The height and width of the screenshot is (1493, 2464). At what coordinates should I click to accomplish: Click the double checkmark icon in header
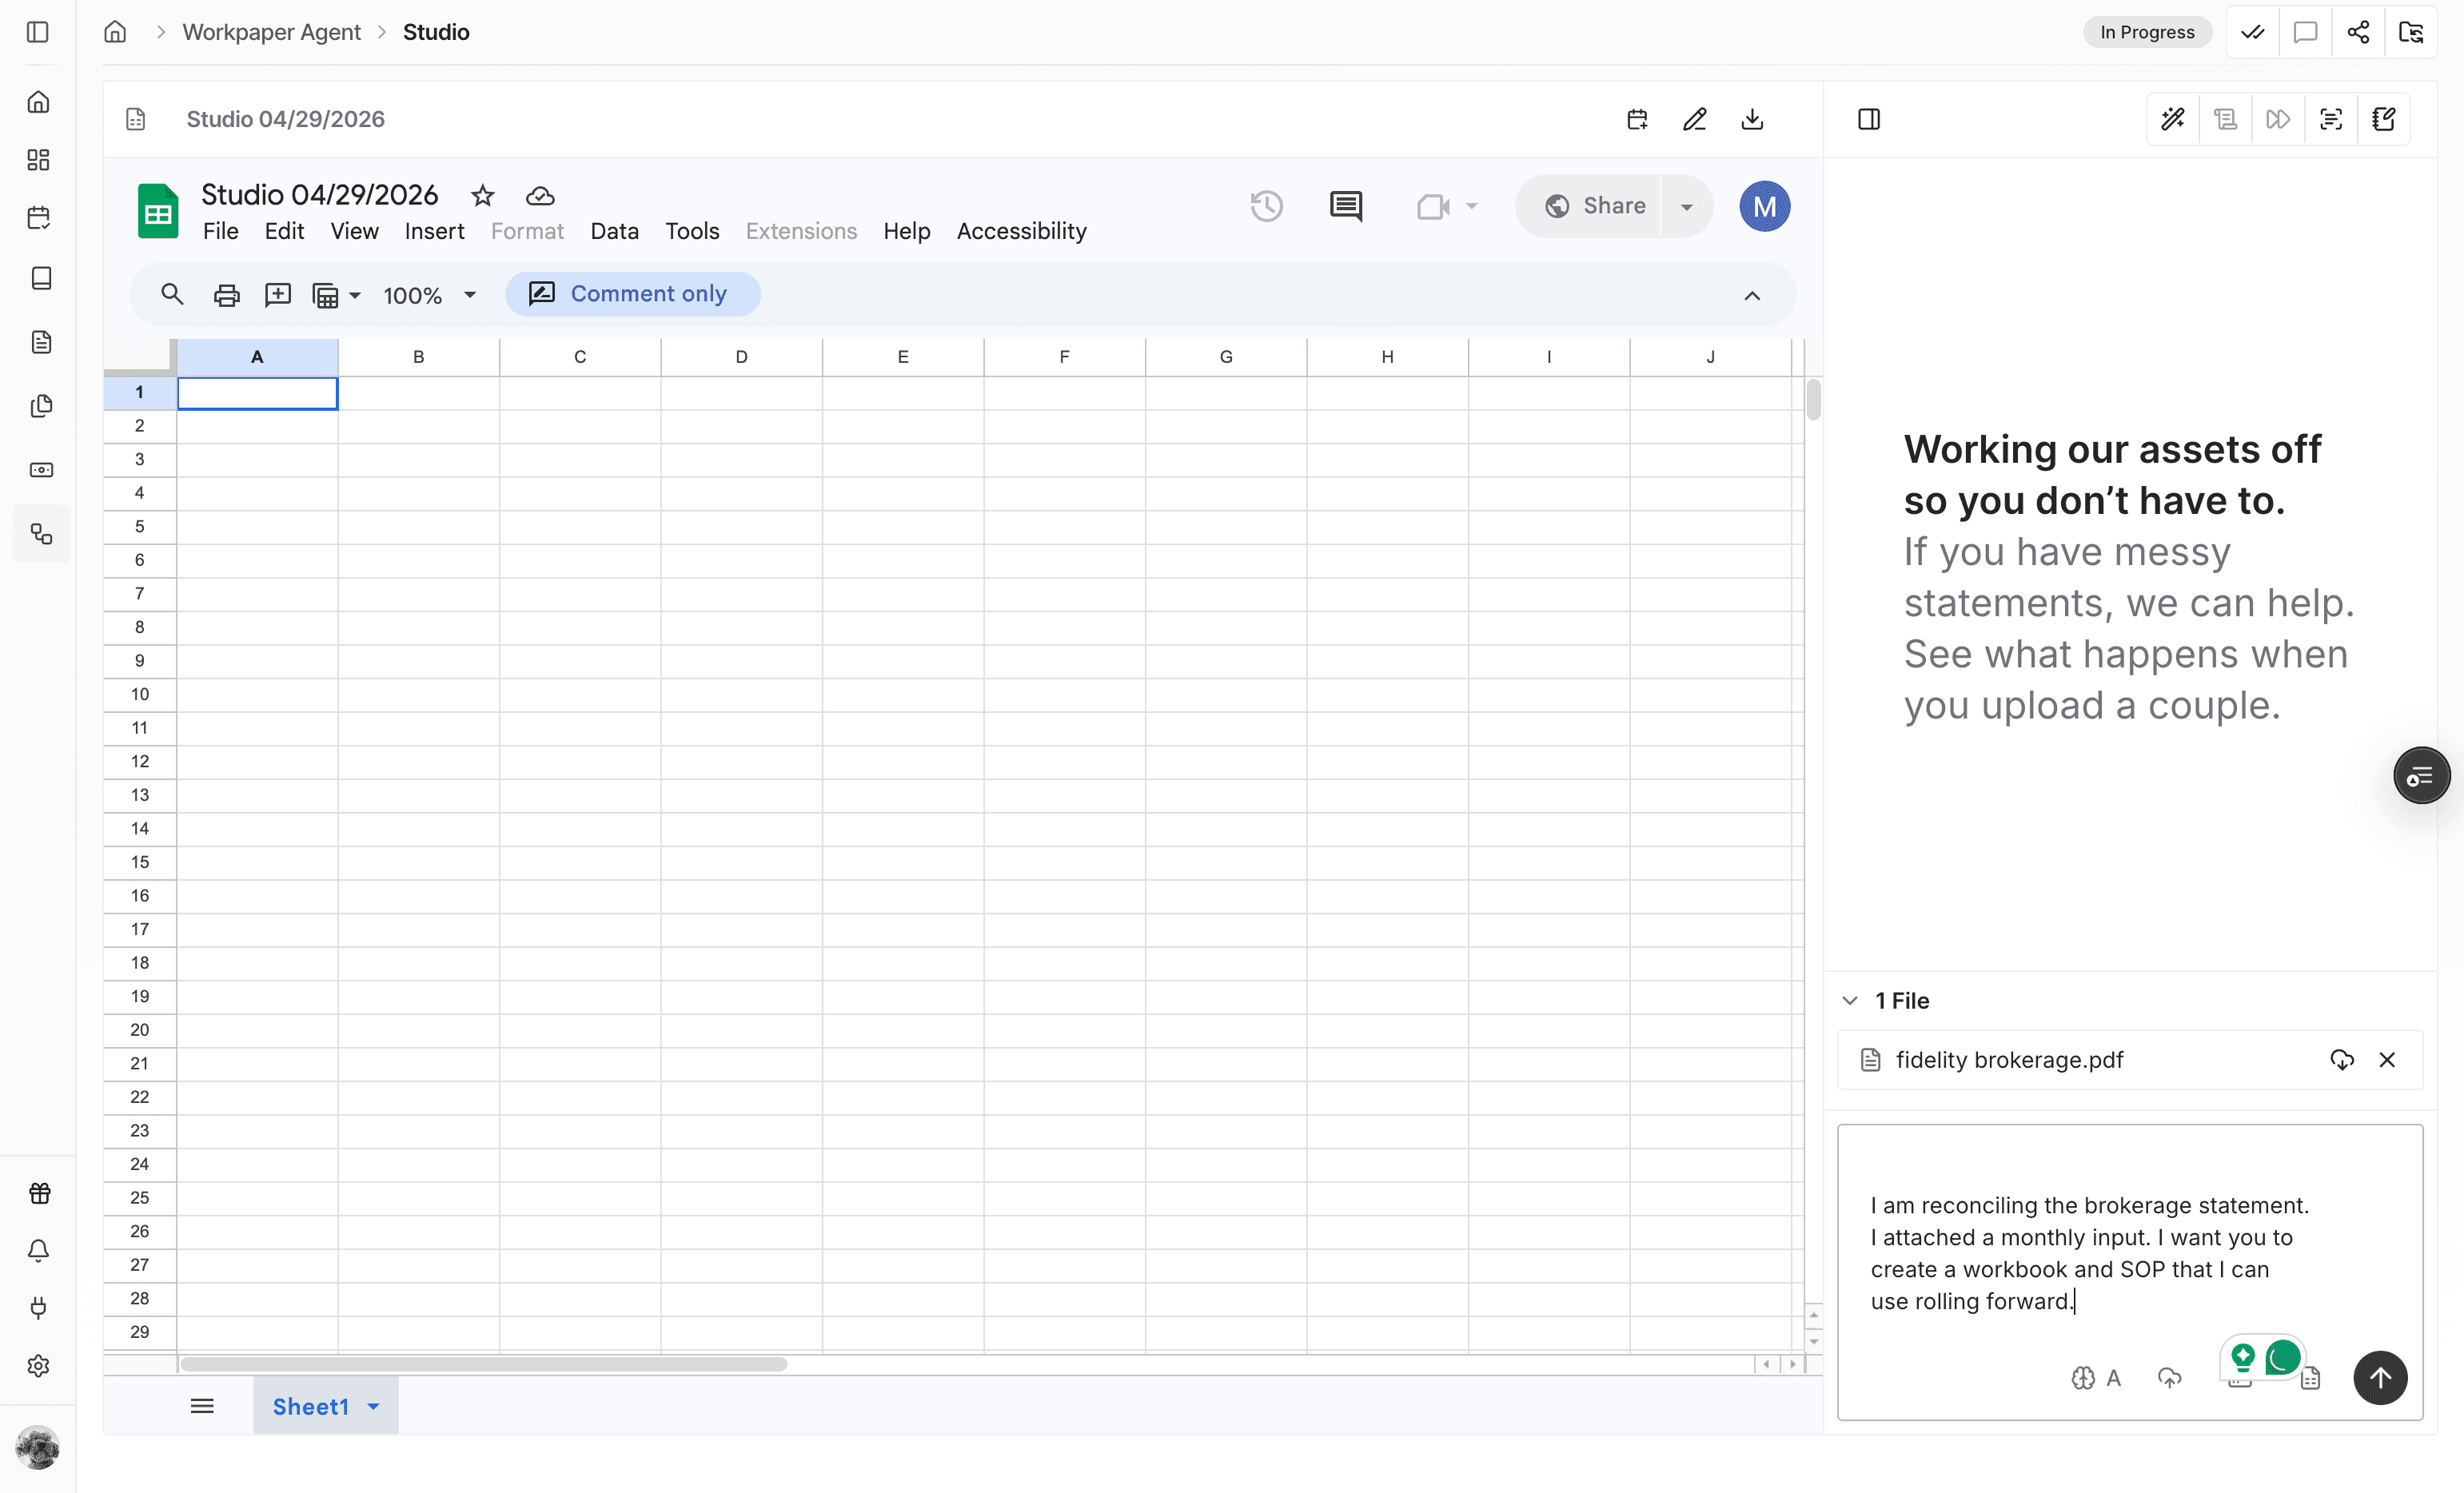coord(2252,32)
